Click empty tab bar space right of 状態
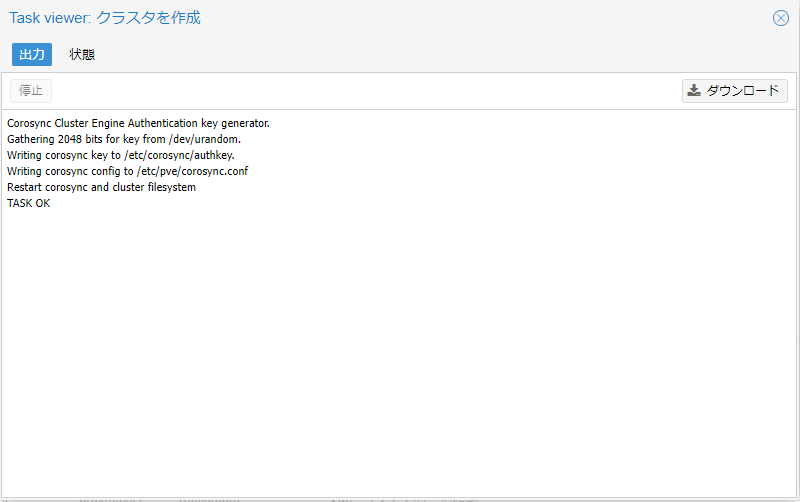This screenshot has height=502, width=800. (400, 54)
